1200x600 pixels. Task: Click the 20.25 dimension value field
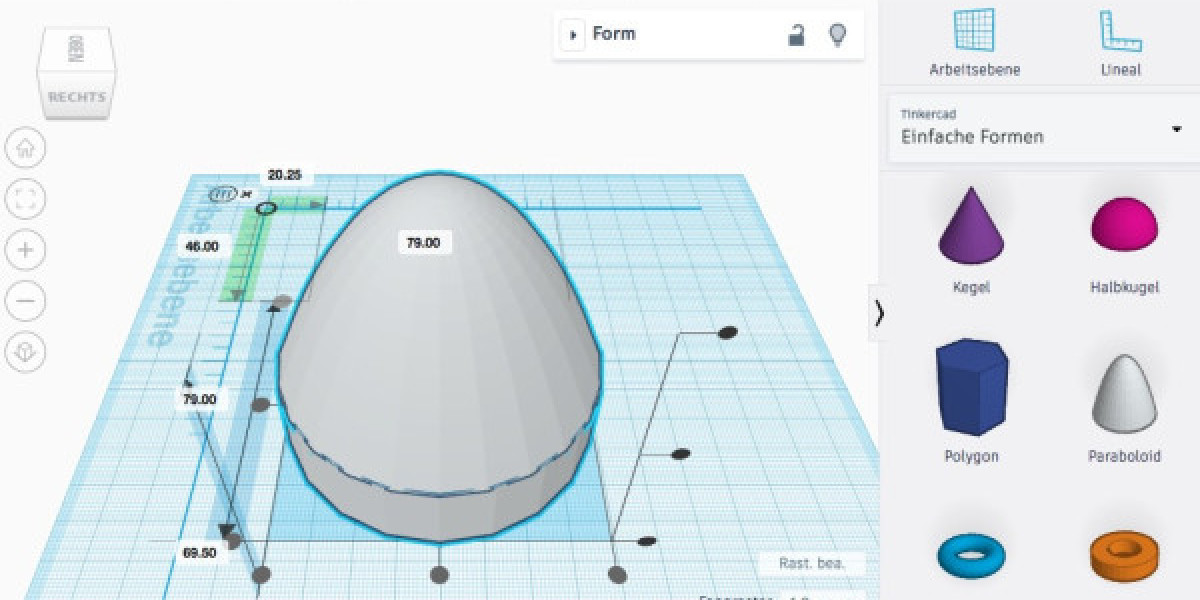pos(285,174)
